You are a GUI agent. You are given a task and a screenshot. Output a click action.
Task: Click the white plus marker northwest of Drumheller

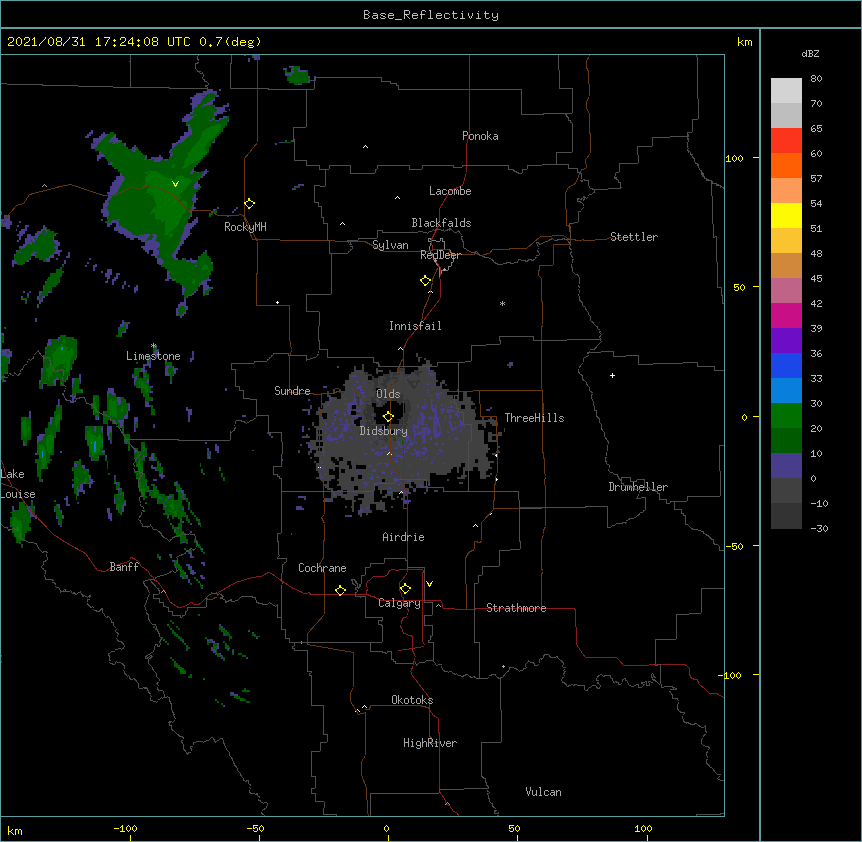(x=612, y=375)
